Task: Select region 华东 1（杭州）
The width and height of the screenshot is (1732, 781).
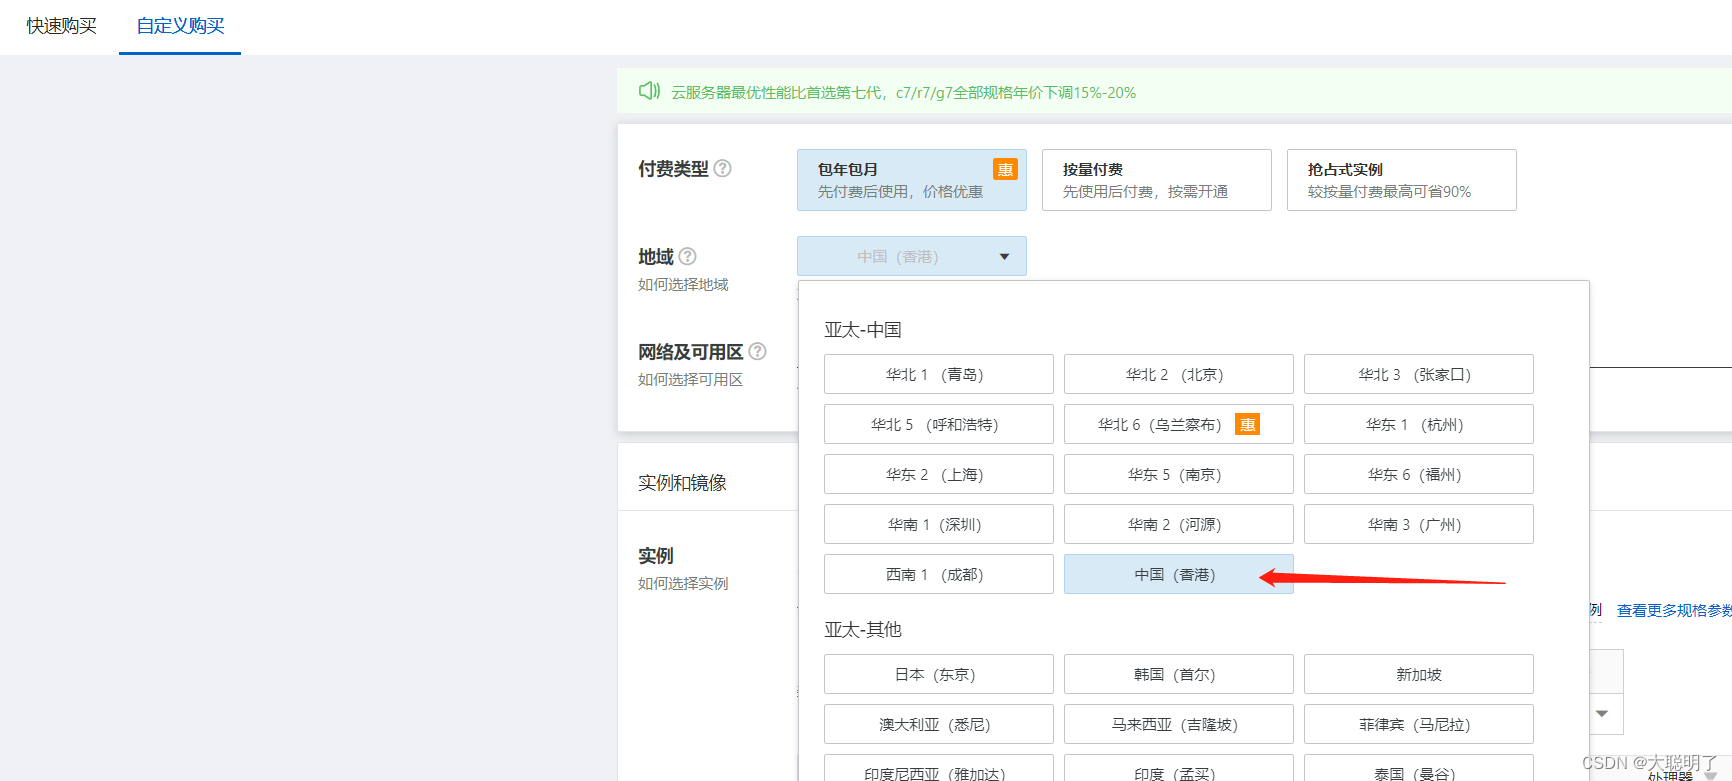Action: [x=1419, y=424]
